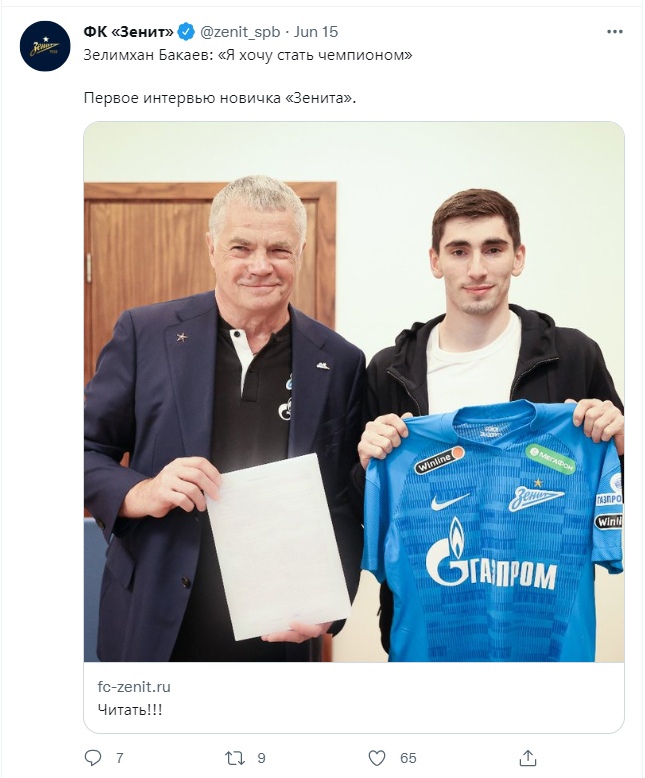645x778 pixels.
Task: Open the @zenit_spb handle link
Action: click(x=240, y=32)
